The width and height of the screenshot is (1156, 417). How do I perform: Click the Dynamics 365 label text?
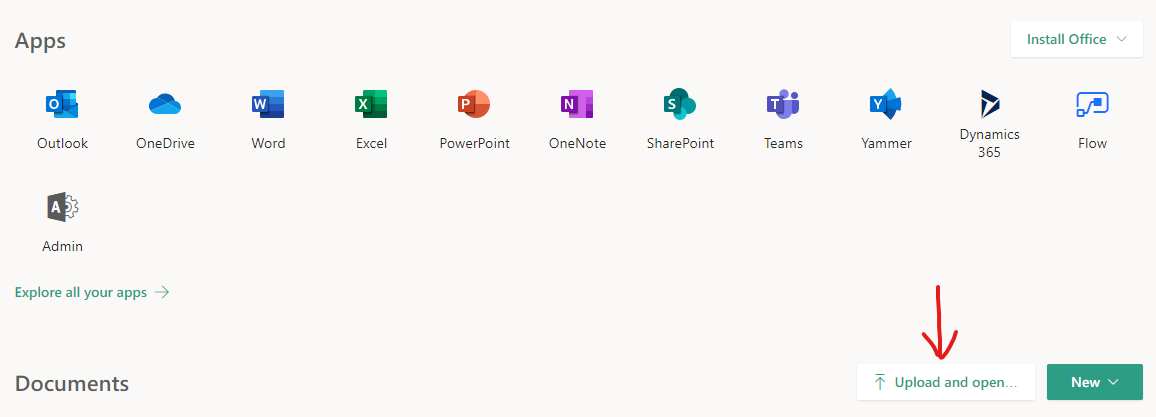[989, 144]
